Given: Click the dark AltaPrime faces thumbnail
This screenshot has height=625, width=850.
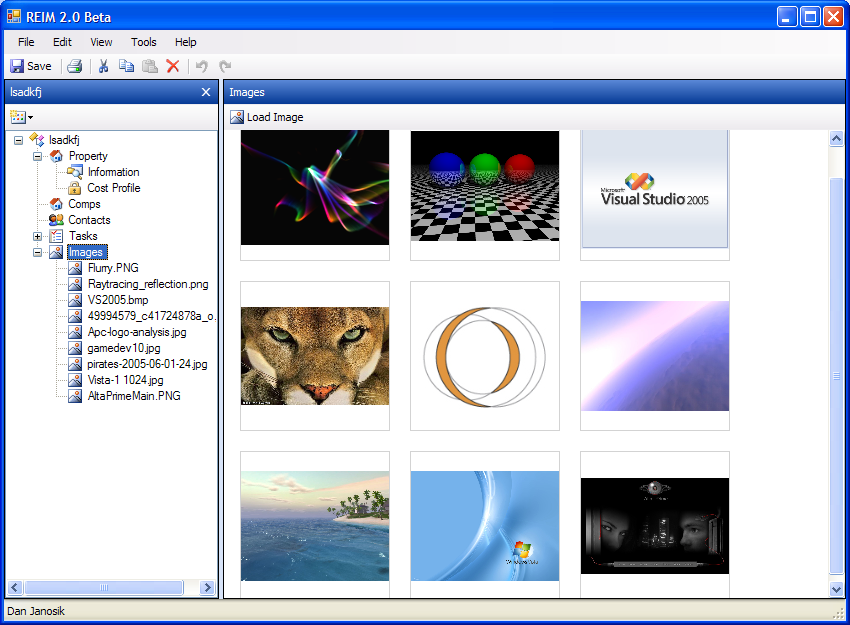Looking at the screenshot, I should [x=655, y=526].
